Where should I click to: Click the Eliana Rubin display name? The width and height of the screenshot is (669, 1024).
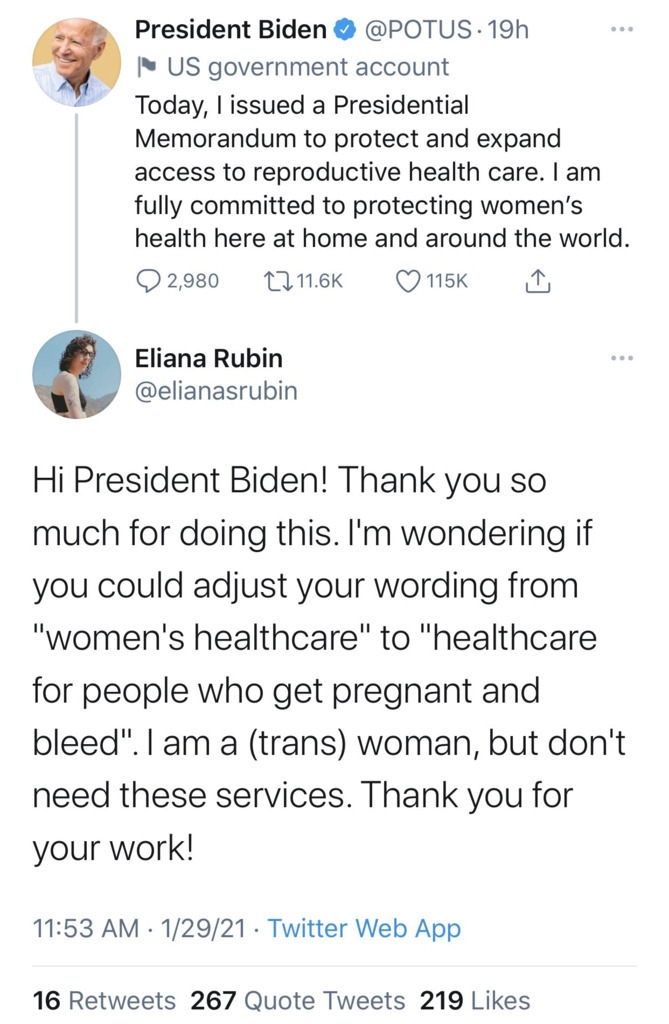pyautogui.click(x=209, y=358)
